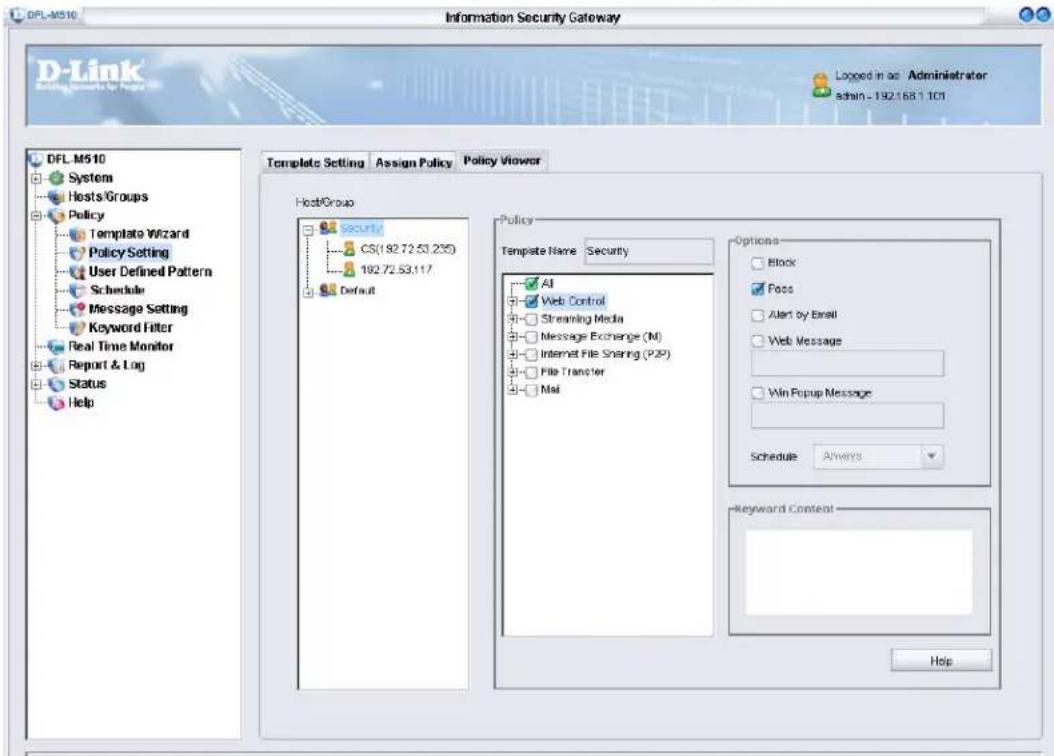Click the CS(192.72.53.235) host icon

(x=350, y=249)
